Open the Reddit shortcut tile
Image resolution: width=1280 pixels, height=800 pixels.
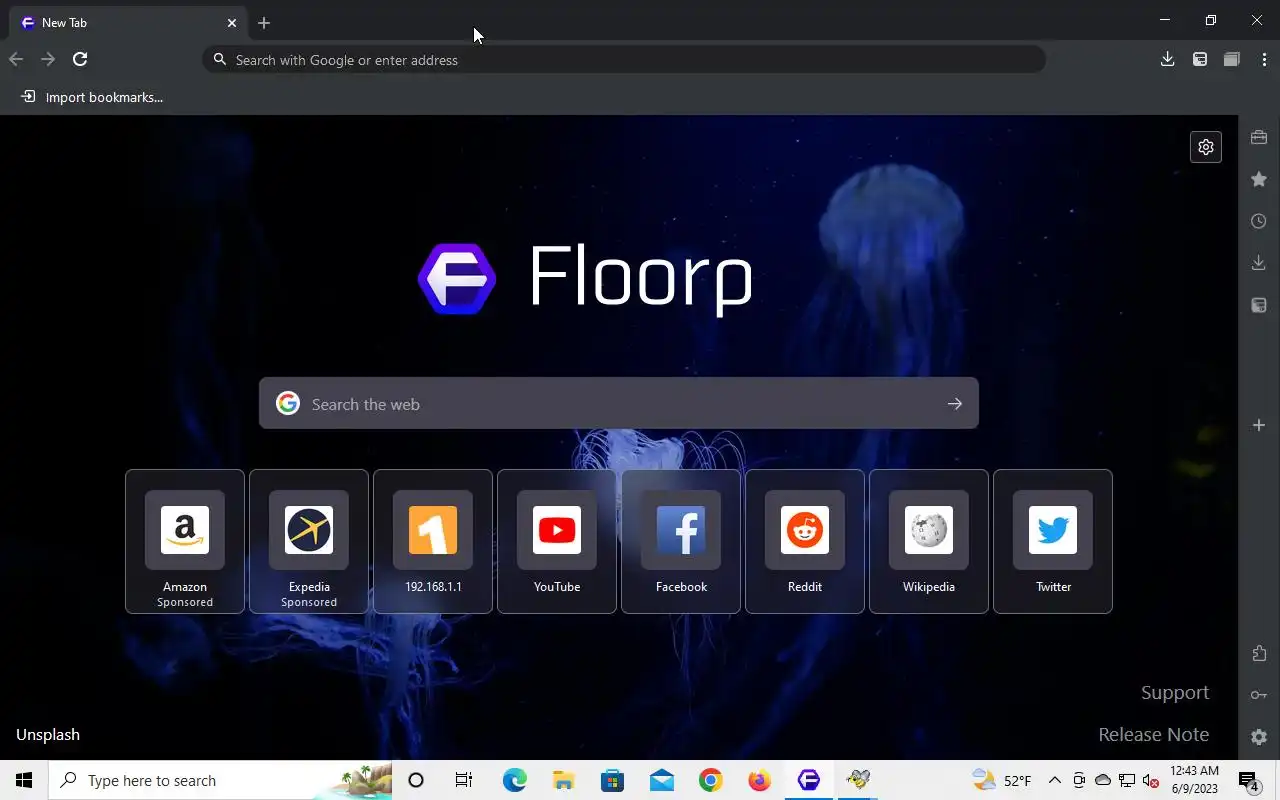coord(805,541)
